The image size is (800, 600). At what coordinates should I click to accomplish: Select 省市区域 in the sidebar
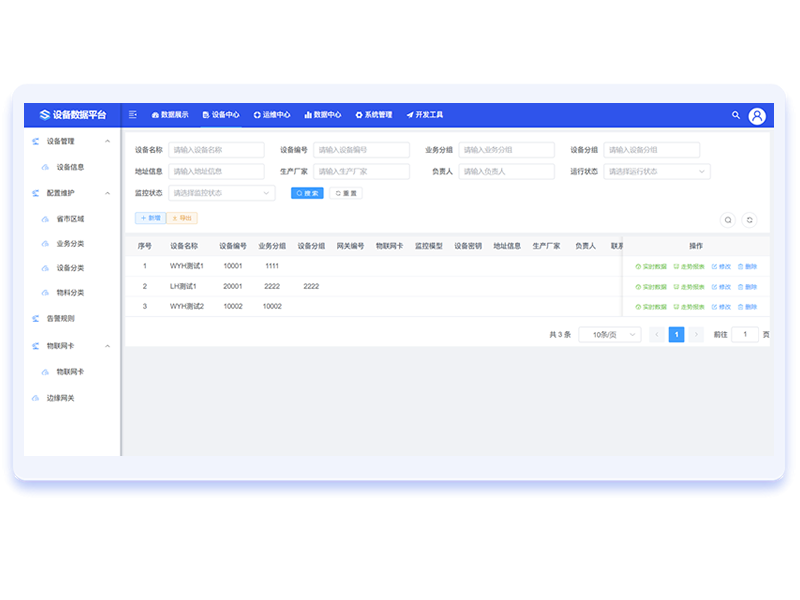point(70,218)
